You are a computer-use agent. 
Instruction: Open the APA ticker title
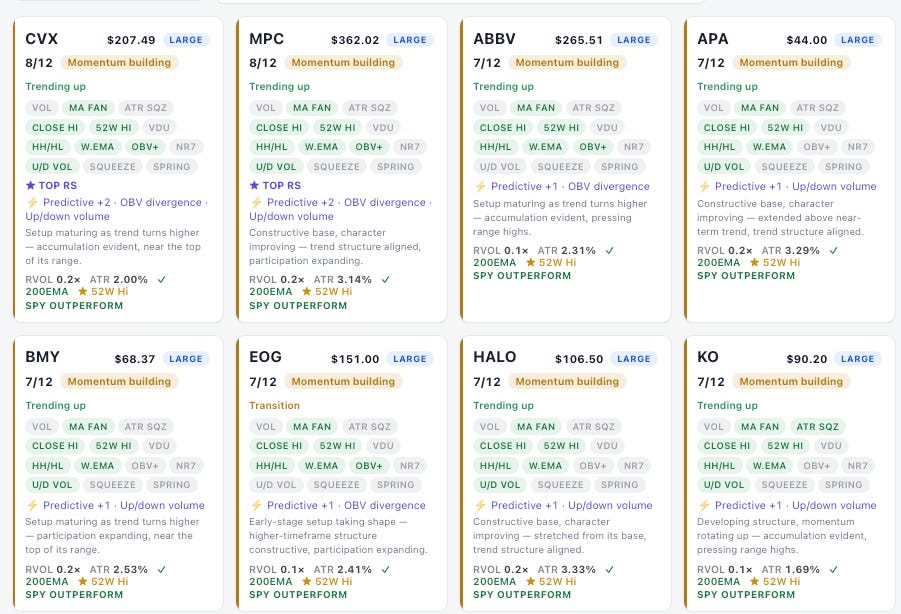[713, 38]
